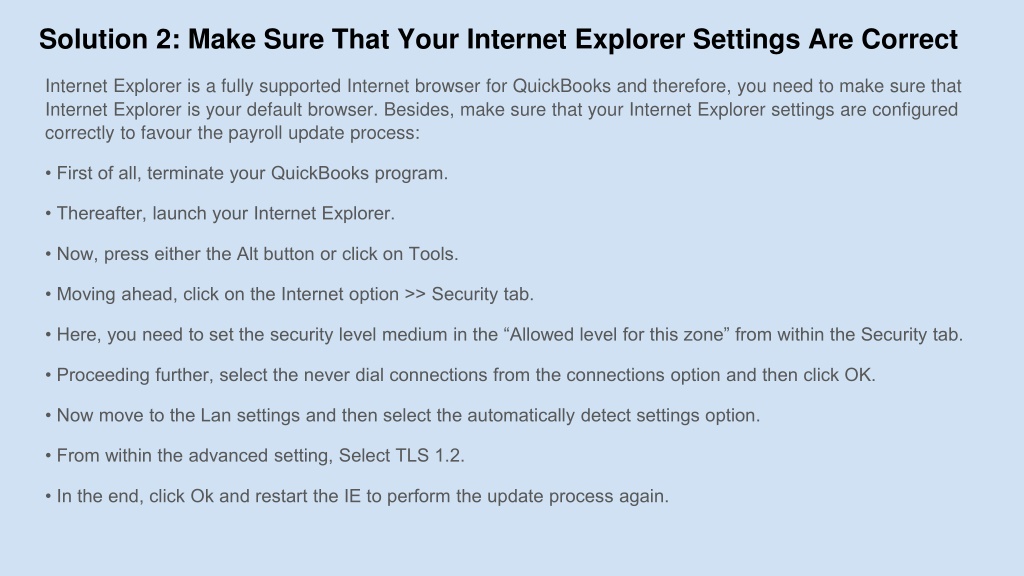
Task: Select the 'Internet option >> Security tab' line
Action: 289,295
